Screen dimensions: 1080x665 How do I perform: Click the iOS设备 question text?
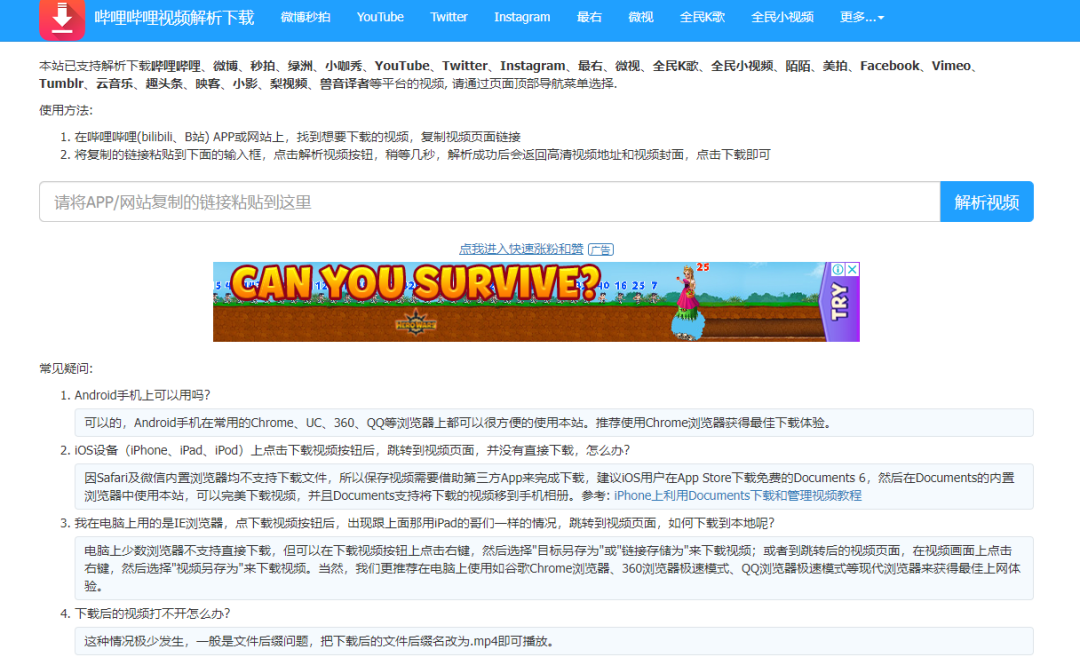coord(352,450)
